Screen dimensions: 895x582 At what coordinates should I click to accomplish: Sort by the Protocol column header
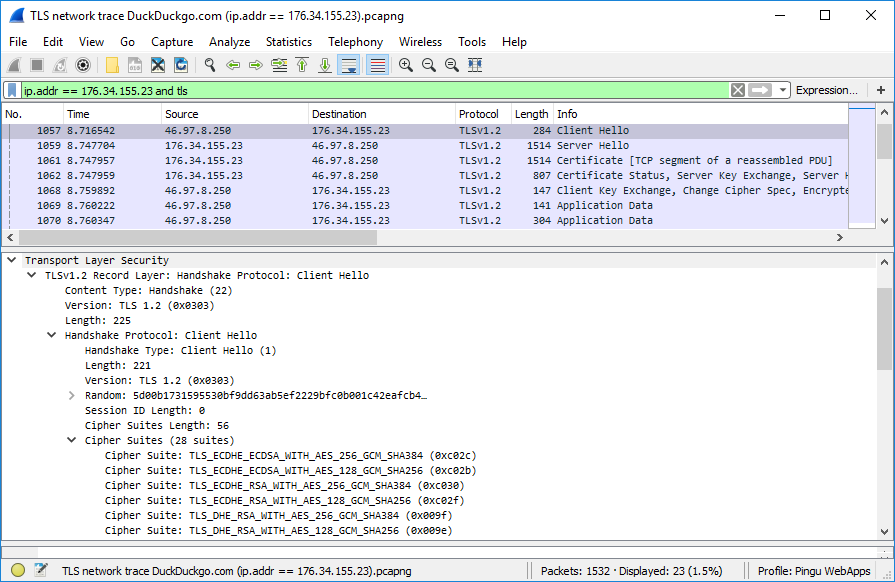pyautogui.click(x=483, y=114)
